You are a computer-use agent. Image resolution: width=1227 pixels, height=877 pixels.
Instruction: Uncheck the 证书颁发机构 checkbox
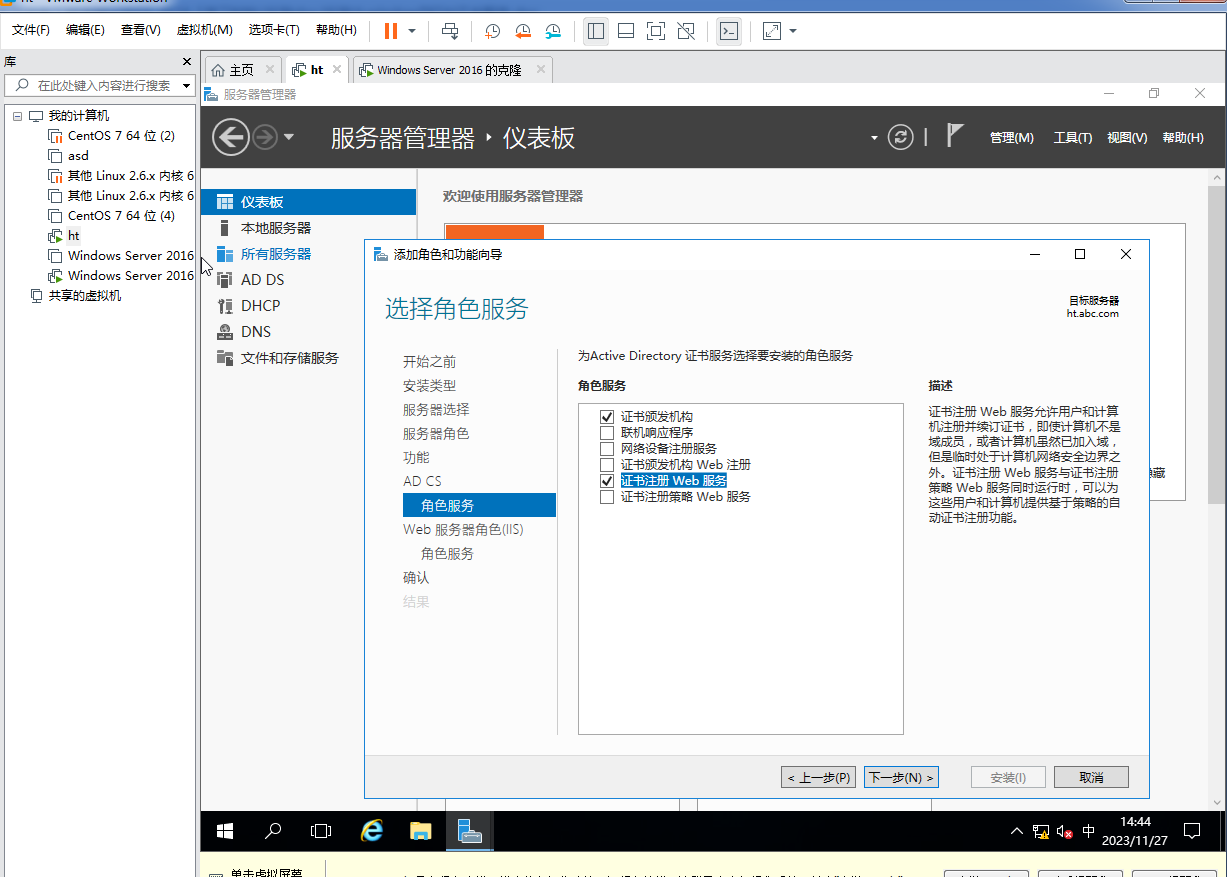(607, 416)
